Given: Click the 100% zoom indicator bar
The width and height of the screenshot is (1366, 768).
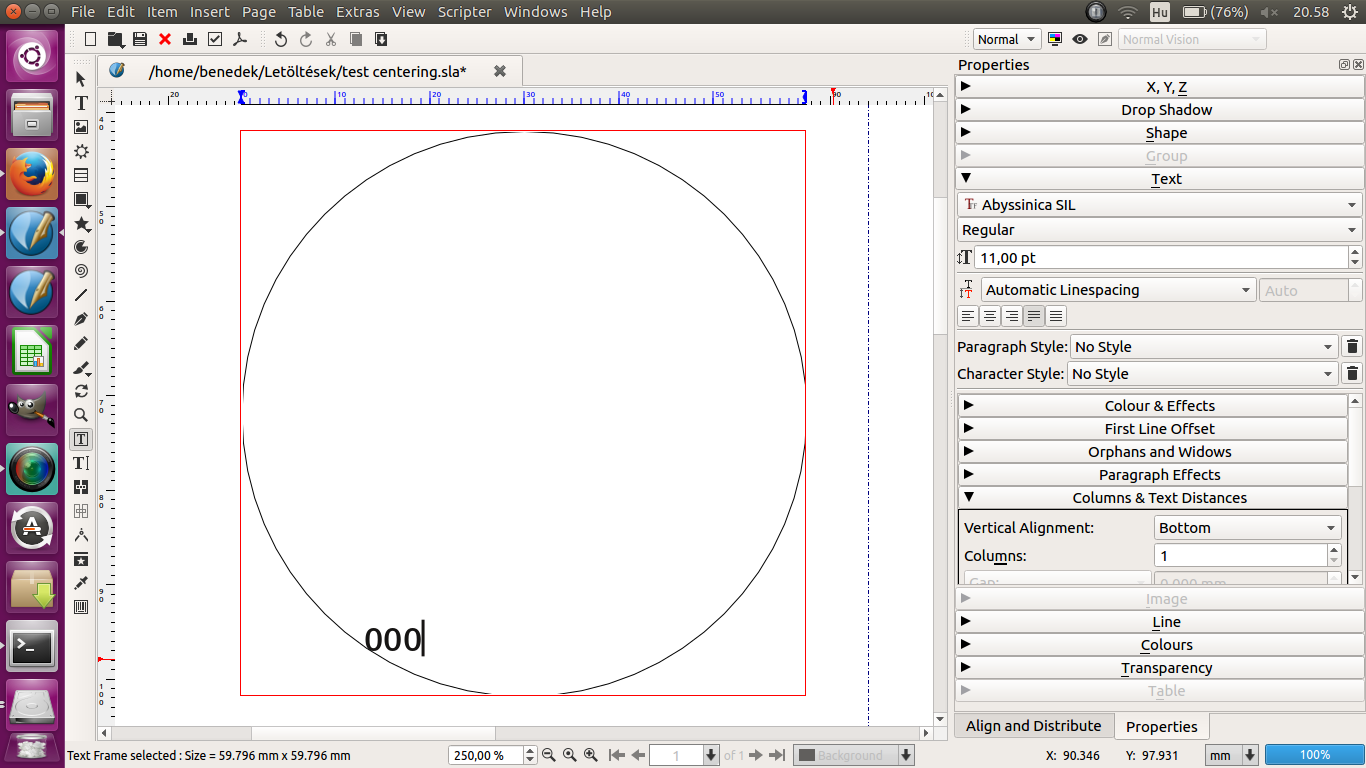Looking at the screenshot, I should (x=1314, y=755).
